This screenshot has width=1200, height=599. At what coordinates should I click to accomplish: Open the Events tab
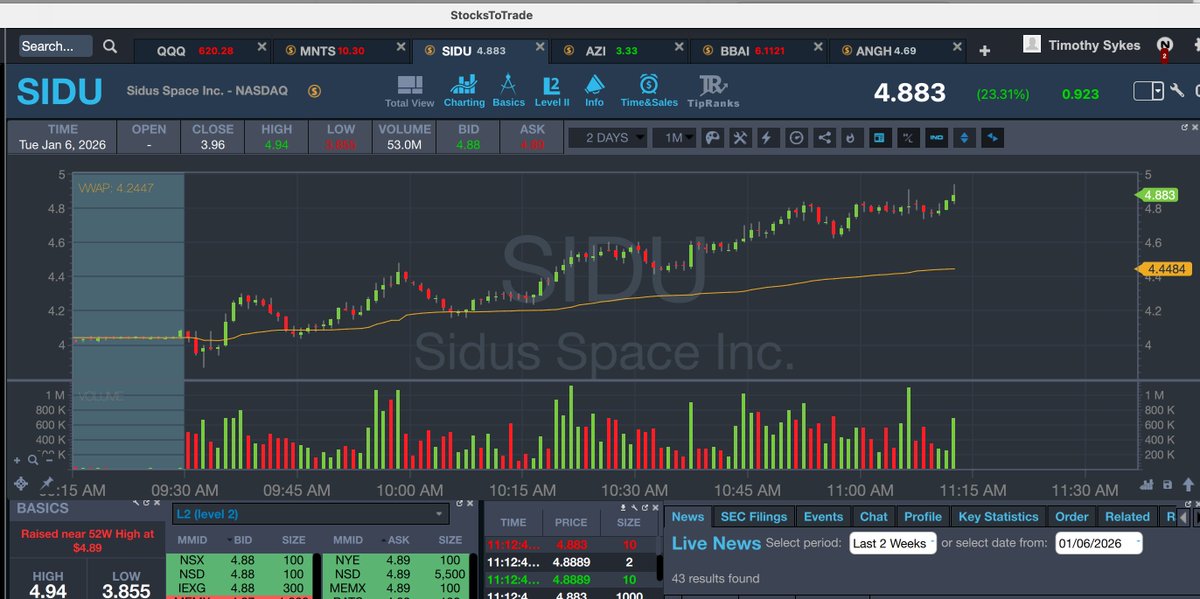pyautogui.click(x=823, y=516)
